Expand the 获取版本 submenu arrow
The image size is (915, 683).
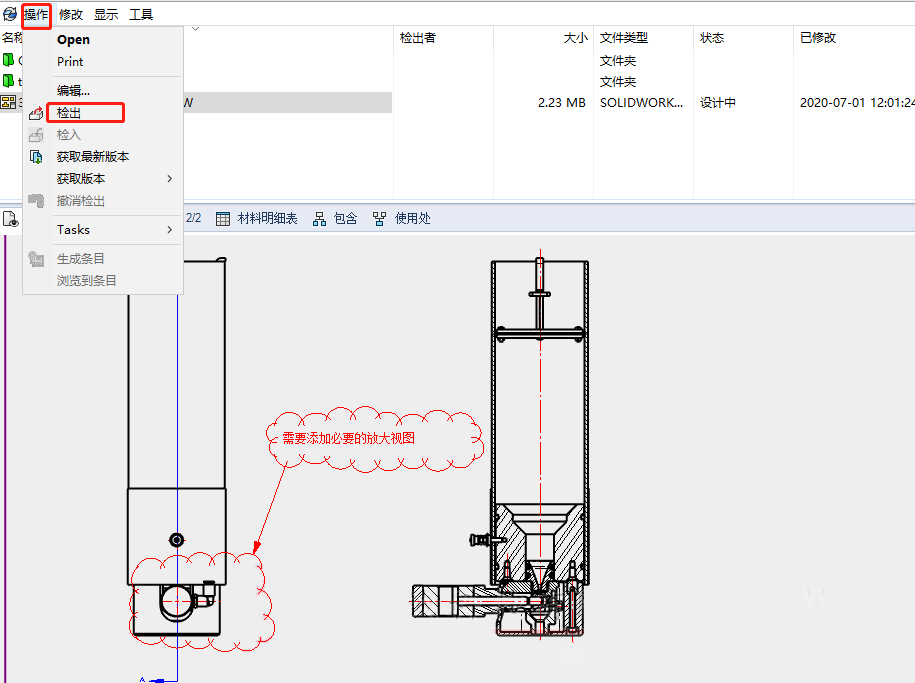[x=169, y=179]
